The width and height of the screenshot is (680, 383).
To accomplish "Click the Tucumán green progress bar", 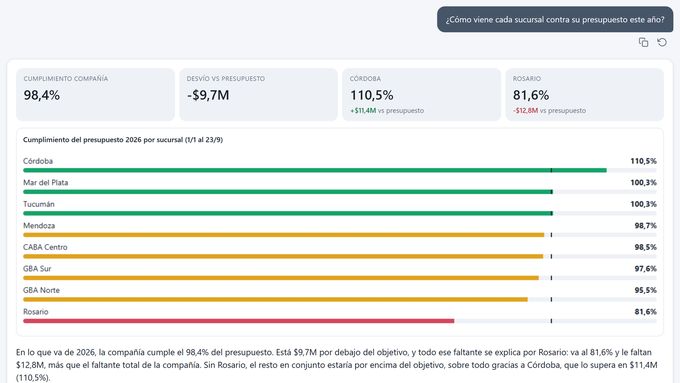I will tap(288, 213).
